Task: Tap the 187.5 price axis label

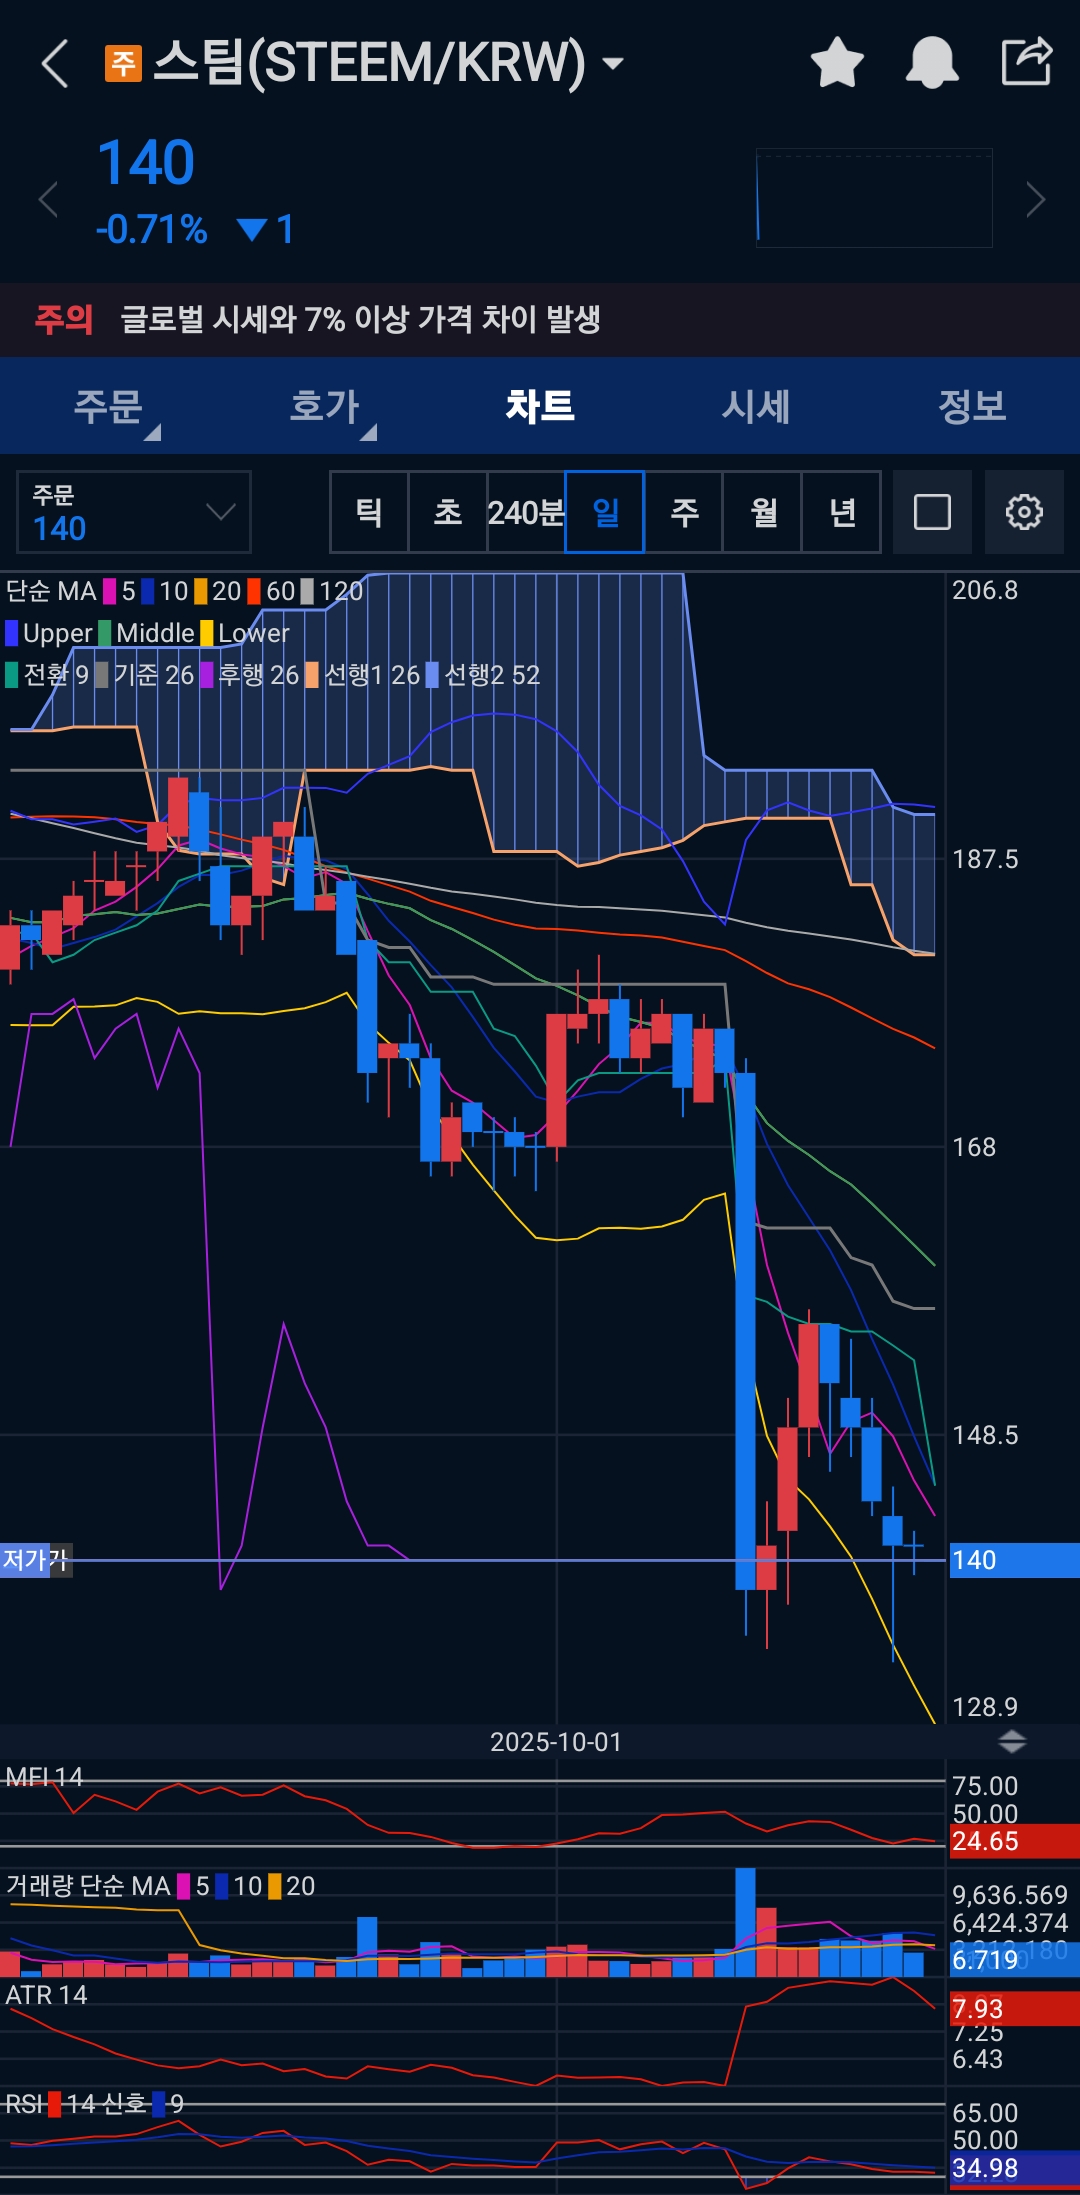Action: point(985,859)
